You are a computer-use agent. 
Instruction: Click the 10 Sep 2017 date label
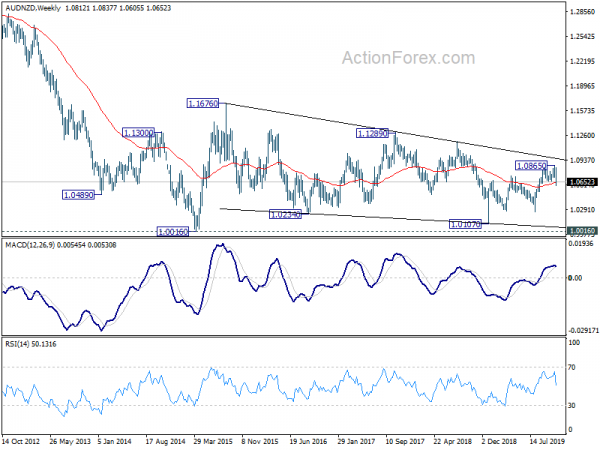pyautogui.click(x=405, y=441)
